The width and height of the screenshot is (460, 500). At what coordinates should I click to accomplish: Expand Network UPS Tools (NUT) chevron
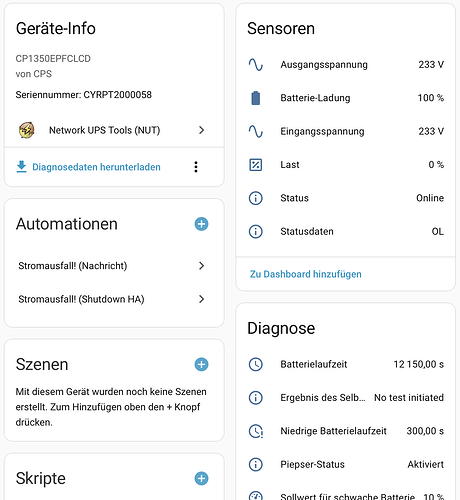201,130
